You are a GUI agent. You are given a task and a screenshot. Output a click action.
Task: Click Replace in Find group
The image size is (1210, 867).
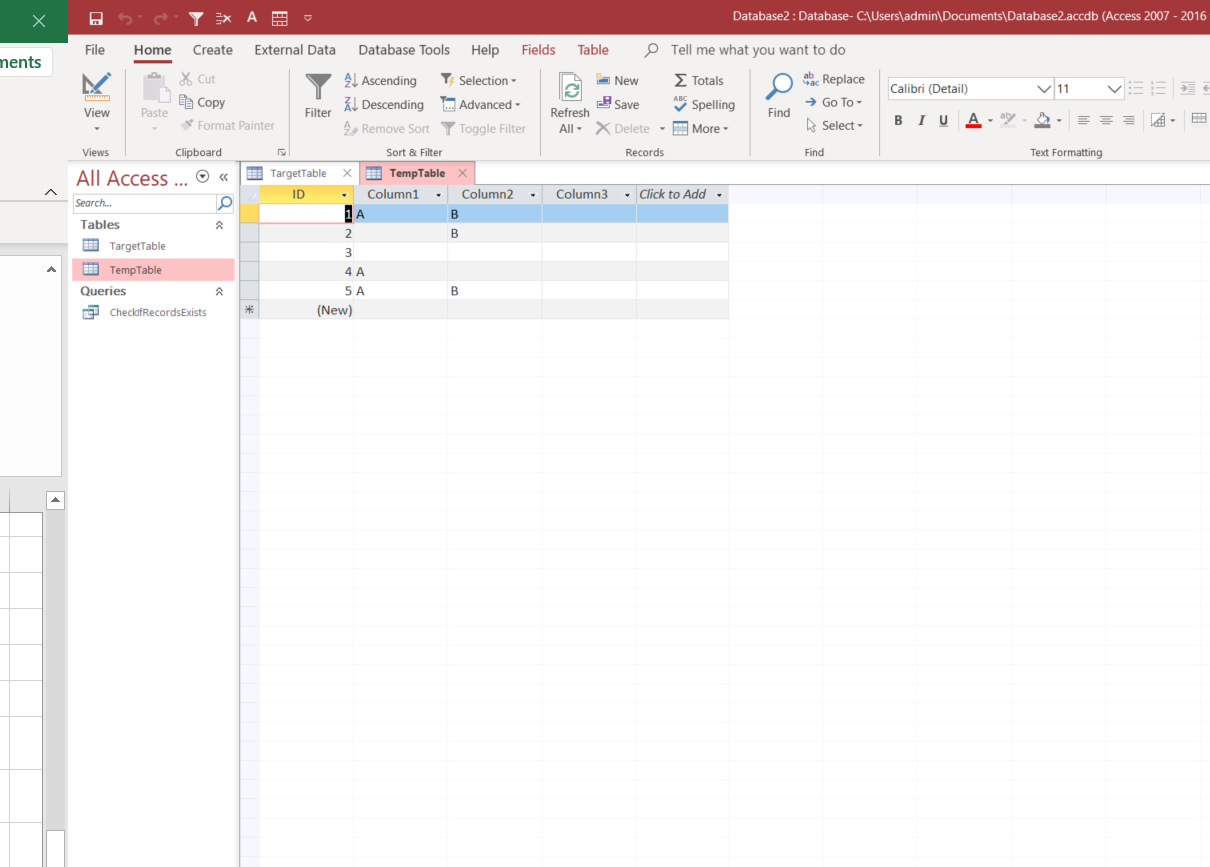[x=834, y=79]
